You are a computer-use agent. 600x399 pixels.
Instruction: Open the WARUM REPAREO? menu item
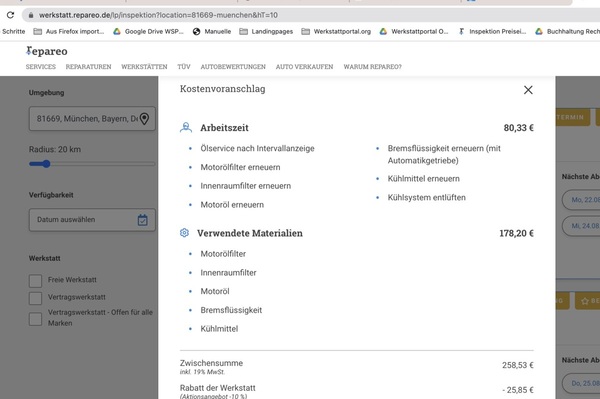pyautogui.click(x=372, y=67)
